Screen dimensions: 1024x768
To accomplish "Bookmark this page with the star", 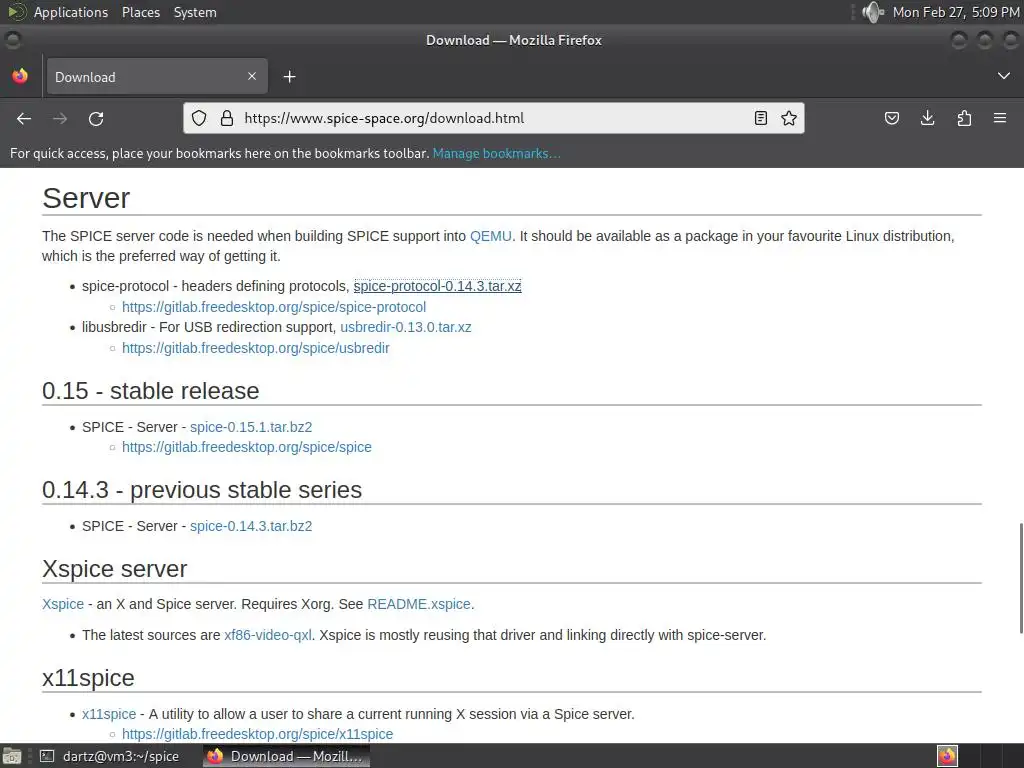I will [x=789, y=118].
